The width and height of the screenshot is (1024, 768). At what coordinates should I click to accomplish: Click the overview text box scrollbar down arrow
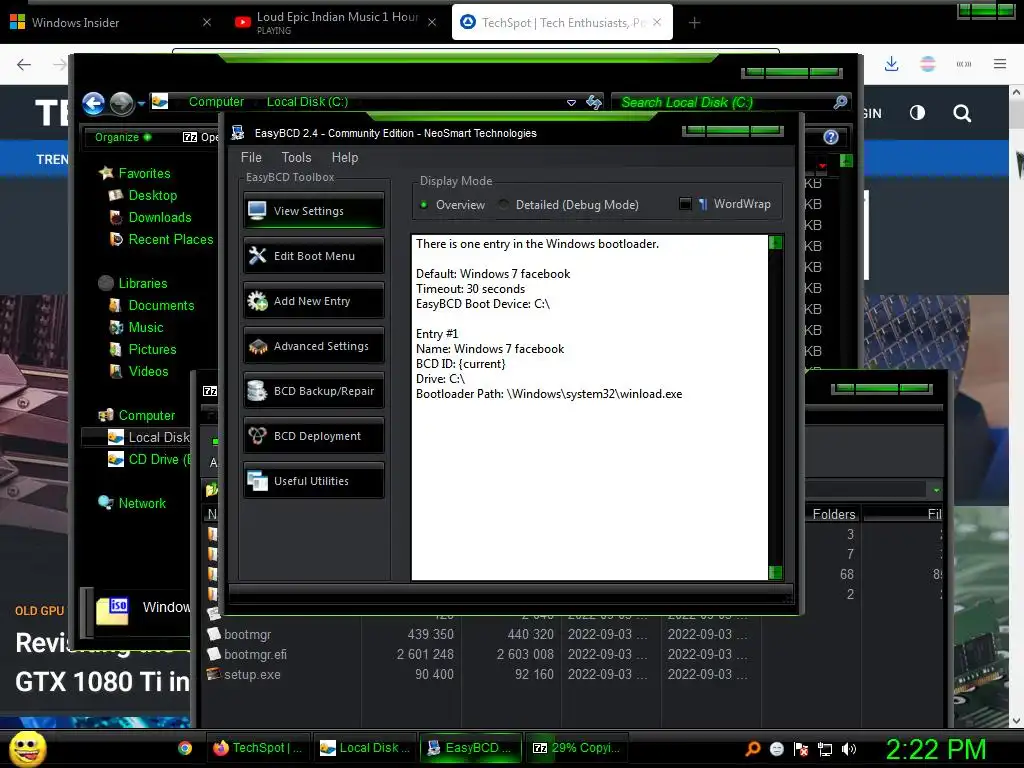(x=775, y=573)
